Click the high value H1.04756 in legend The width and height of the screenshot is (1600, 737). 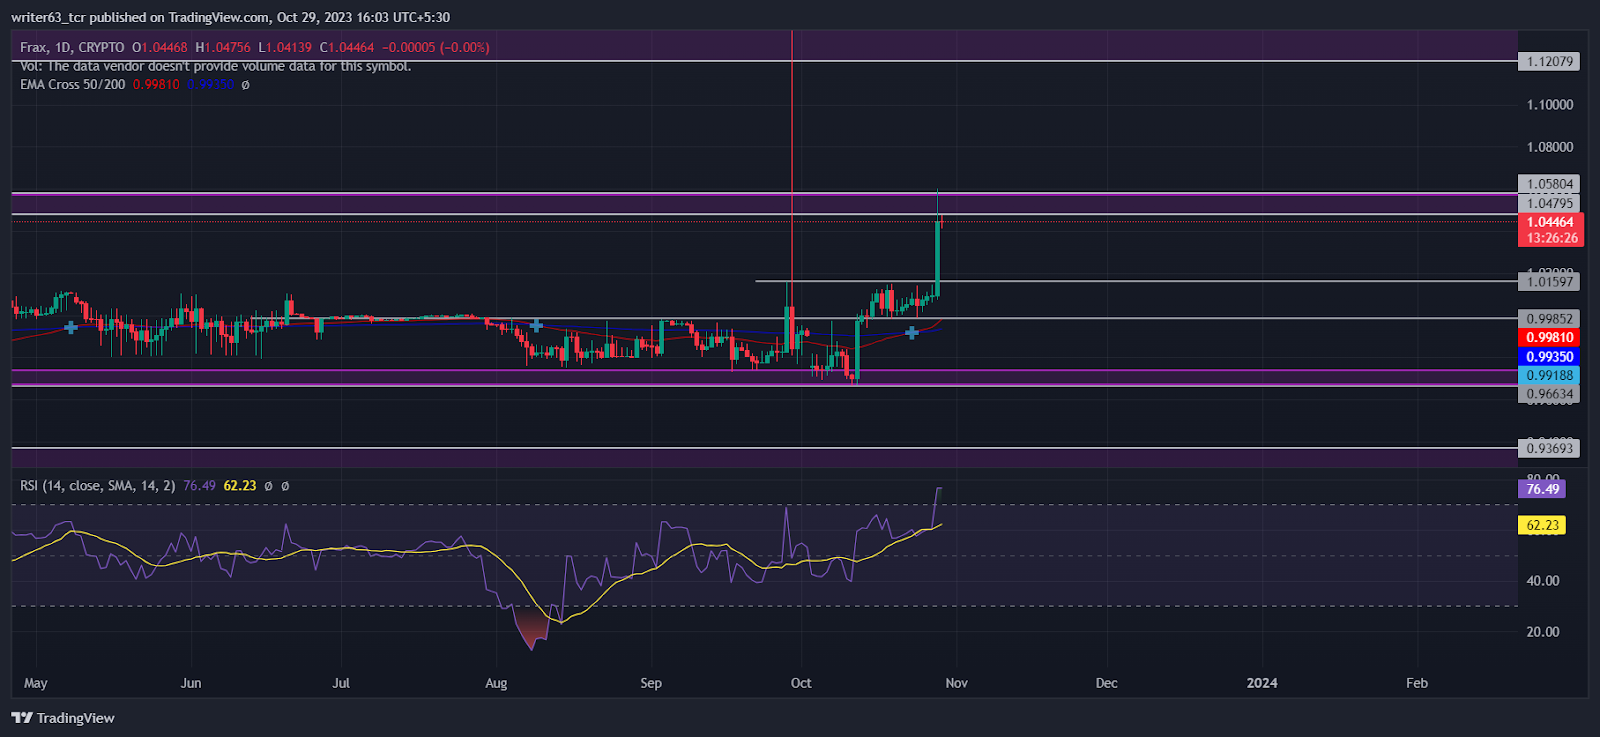click(x=223, y=47)
